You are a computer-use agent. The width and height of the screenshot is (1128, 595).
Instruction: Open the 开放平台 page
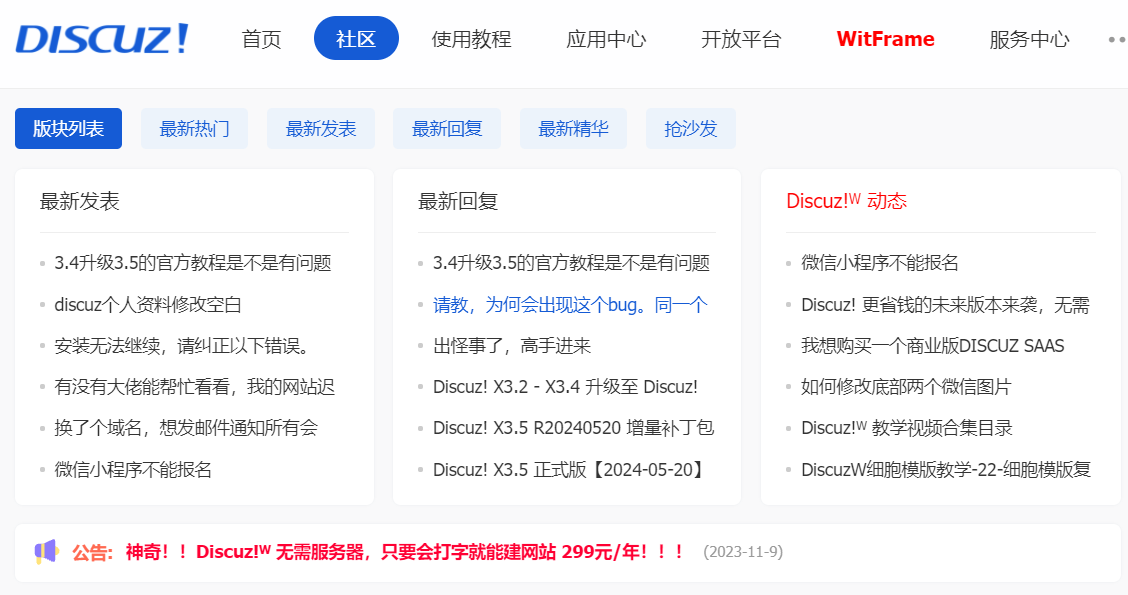point(741,38)
